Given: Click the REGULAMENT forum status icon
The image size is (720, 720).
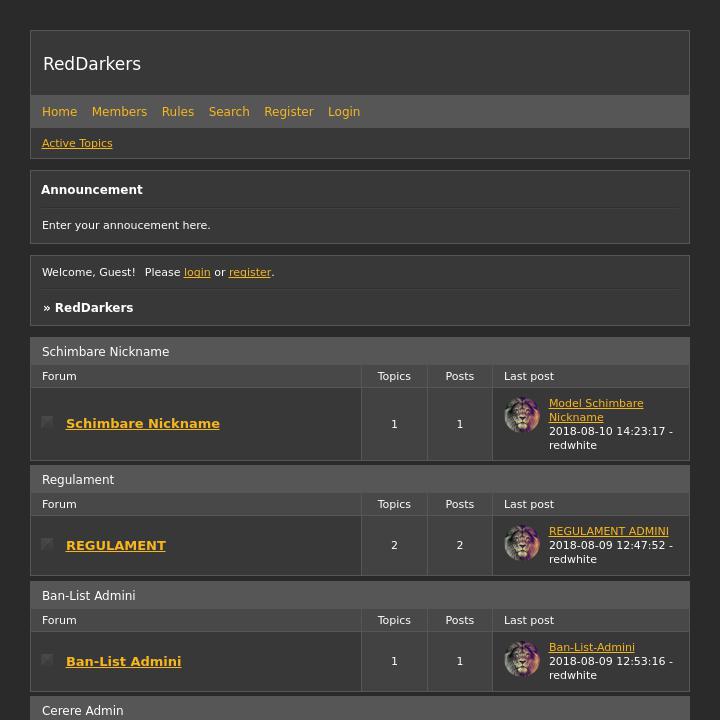Looking at the screenshot, I should coord(47,545).
